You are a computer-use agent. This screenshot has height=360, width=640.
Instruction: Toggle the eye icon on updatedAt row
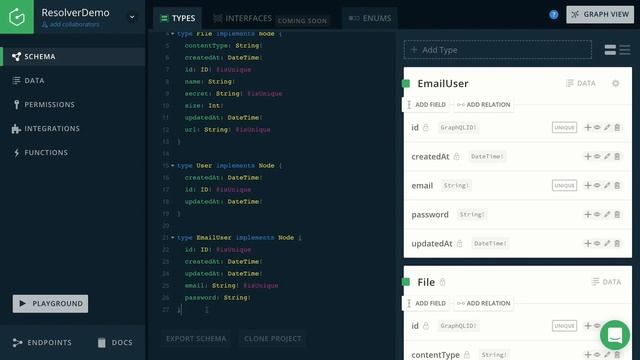tap(597, 243)
